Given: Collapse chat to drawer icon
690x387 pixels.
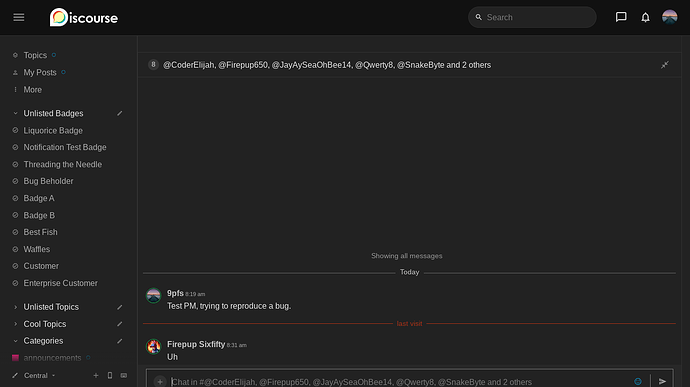Looking at the screenshot, I should point(664,65).
